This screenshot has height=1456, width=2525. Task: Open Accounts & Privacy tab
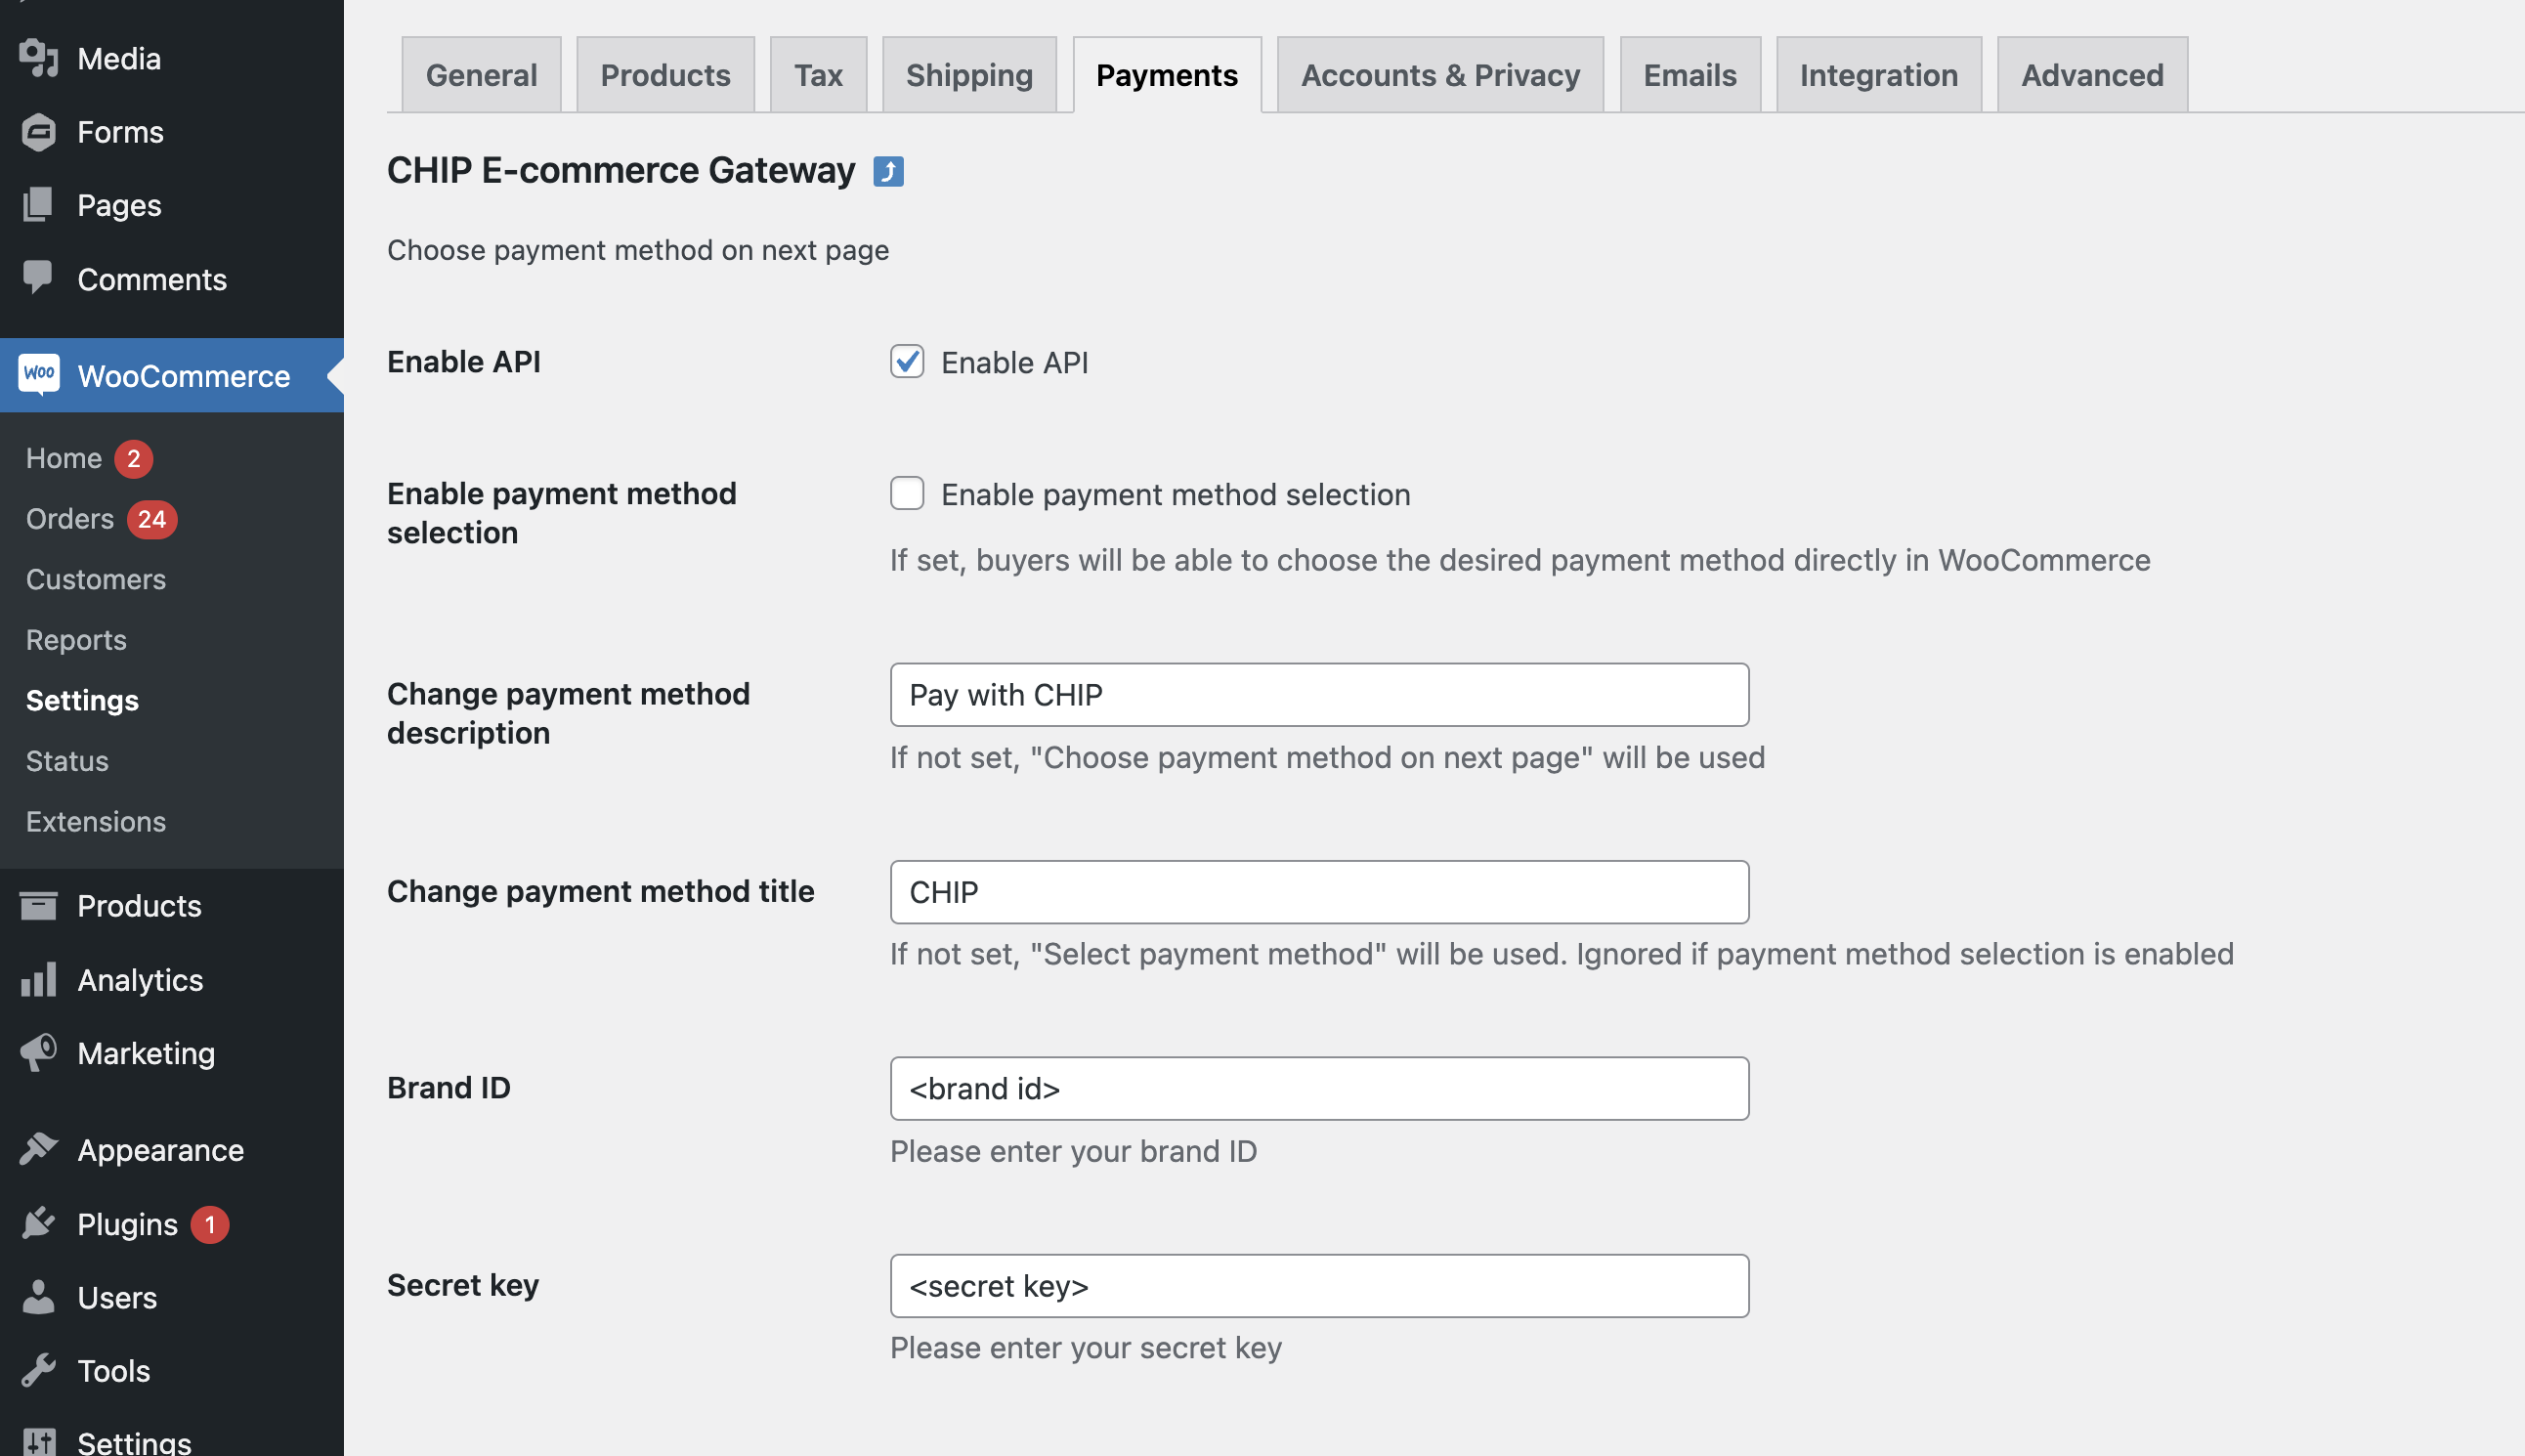1440,75
